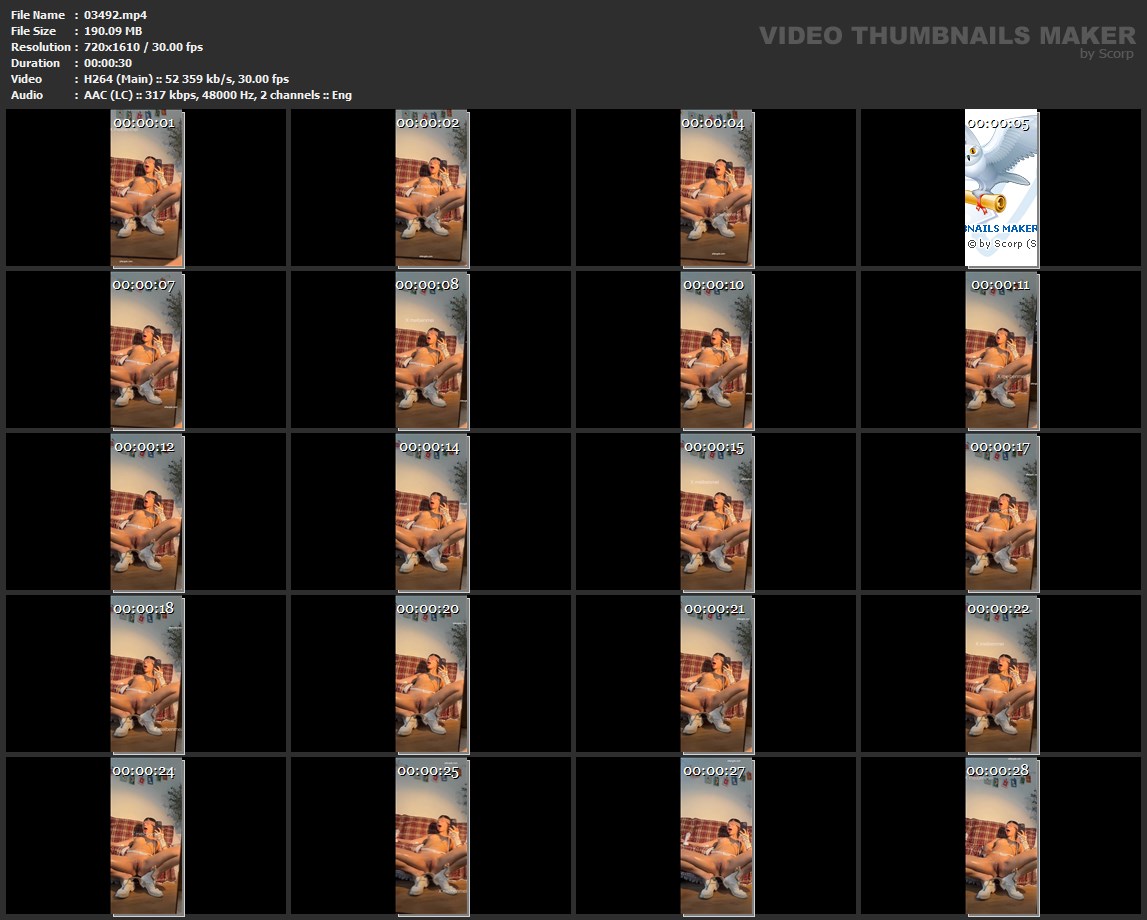Screen dimensions: 1147x920
Task: Click the VIDEO THUMBNAILS MAKER watermark title
Action: pos(946,36)
